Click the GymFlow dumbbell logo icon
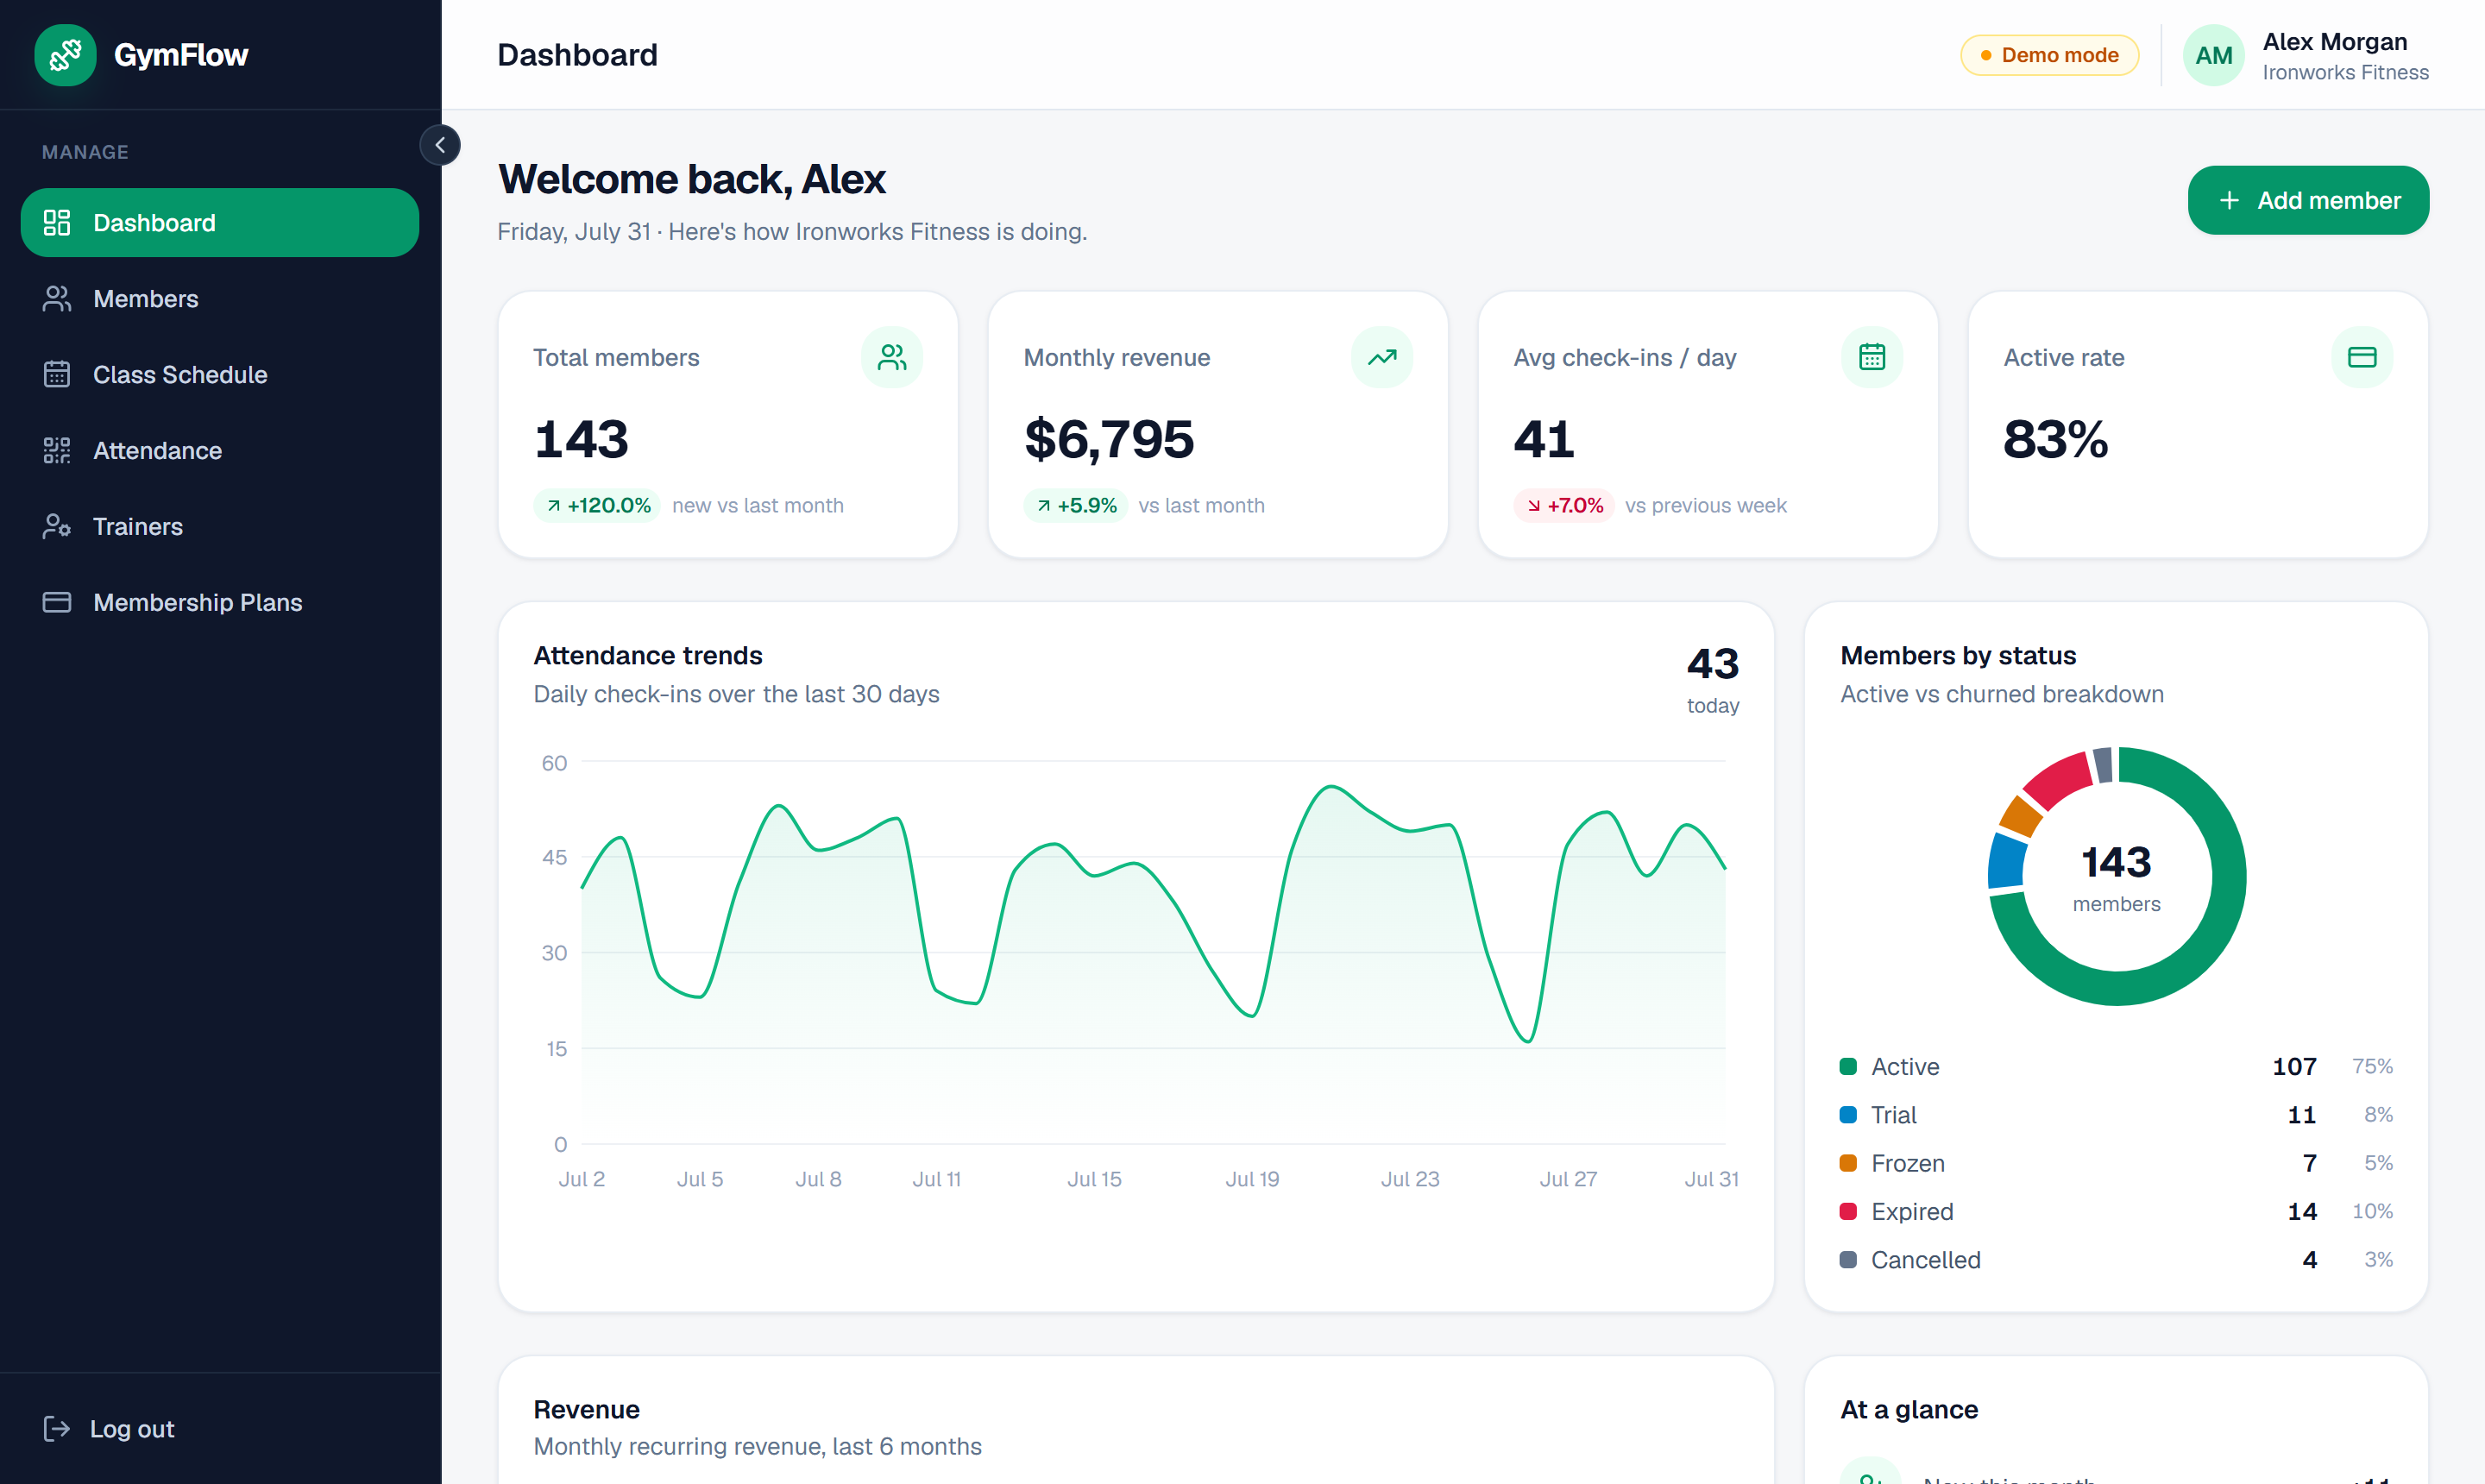The image size is (2485, 1484). click(x=65, y=55)
